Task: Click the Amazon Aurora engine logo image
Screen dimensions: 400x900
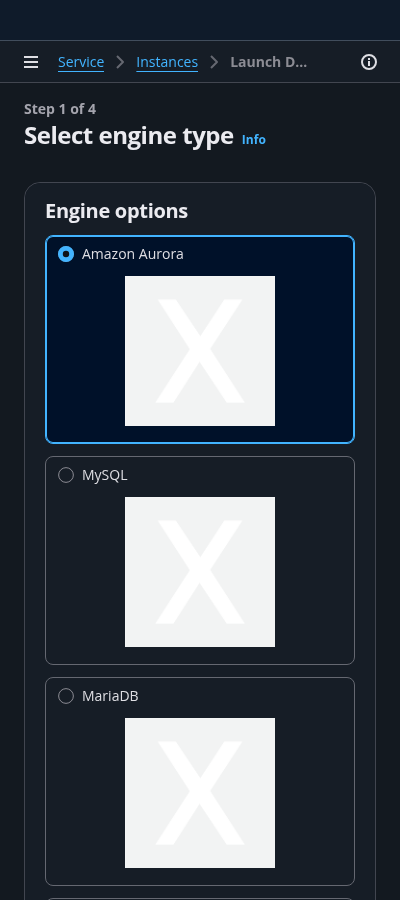Action: 200,351
